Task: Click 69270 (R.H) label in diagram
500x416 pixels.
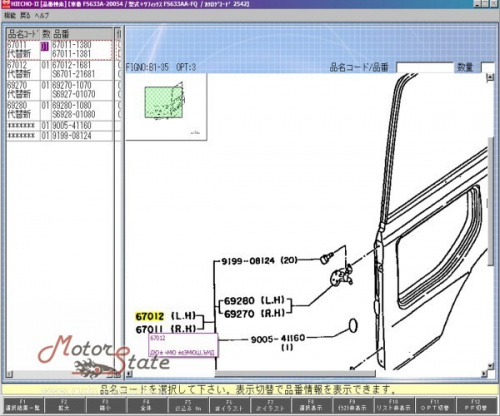Action: [254, 314]
